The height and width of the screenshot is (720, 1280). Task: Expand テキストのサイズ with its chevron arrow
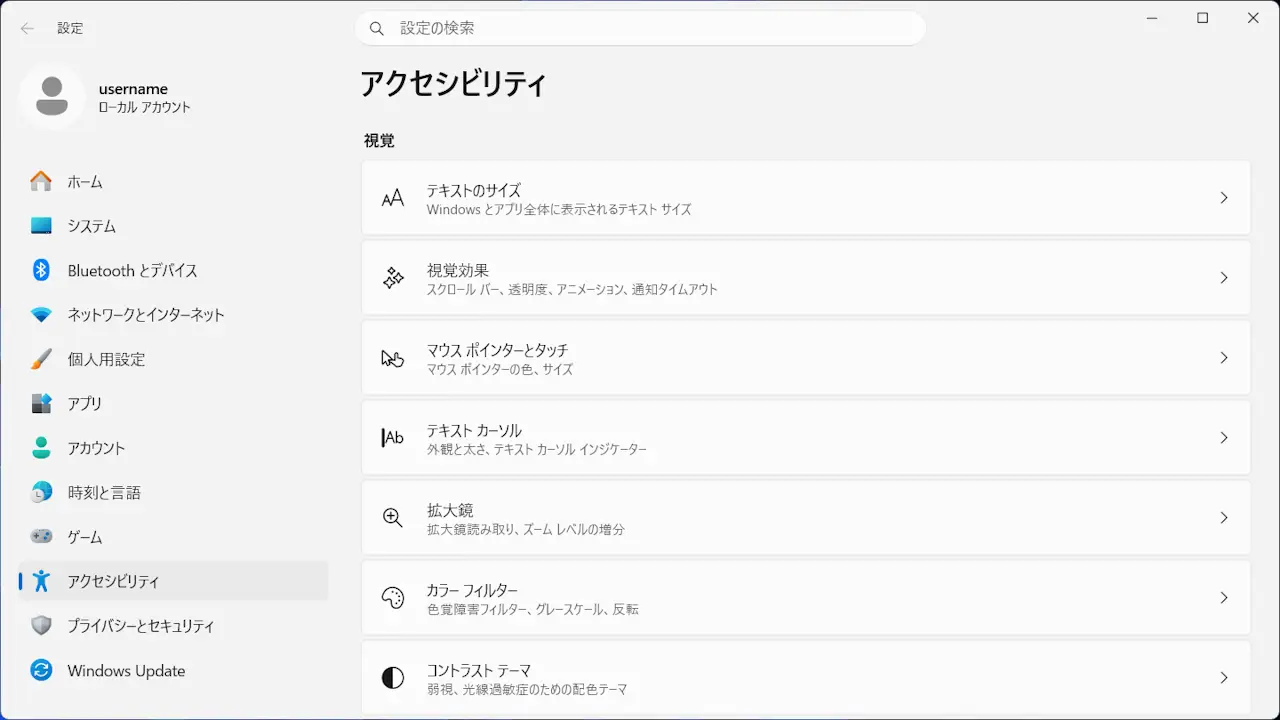coord(1223,198)
